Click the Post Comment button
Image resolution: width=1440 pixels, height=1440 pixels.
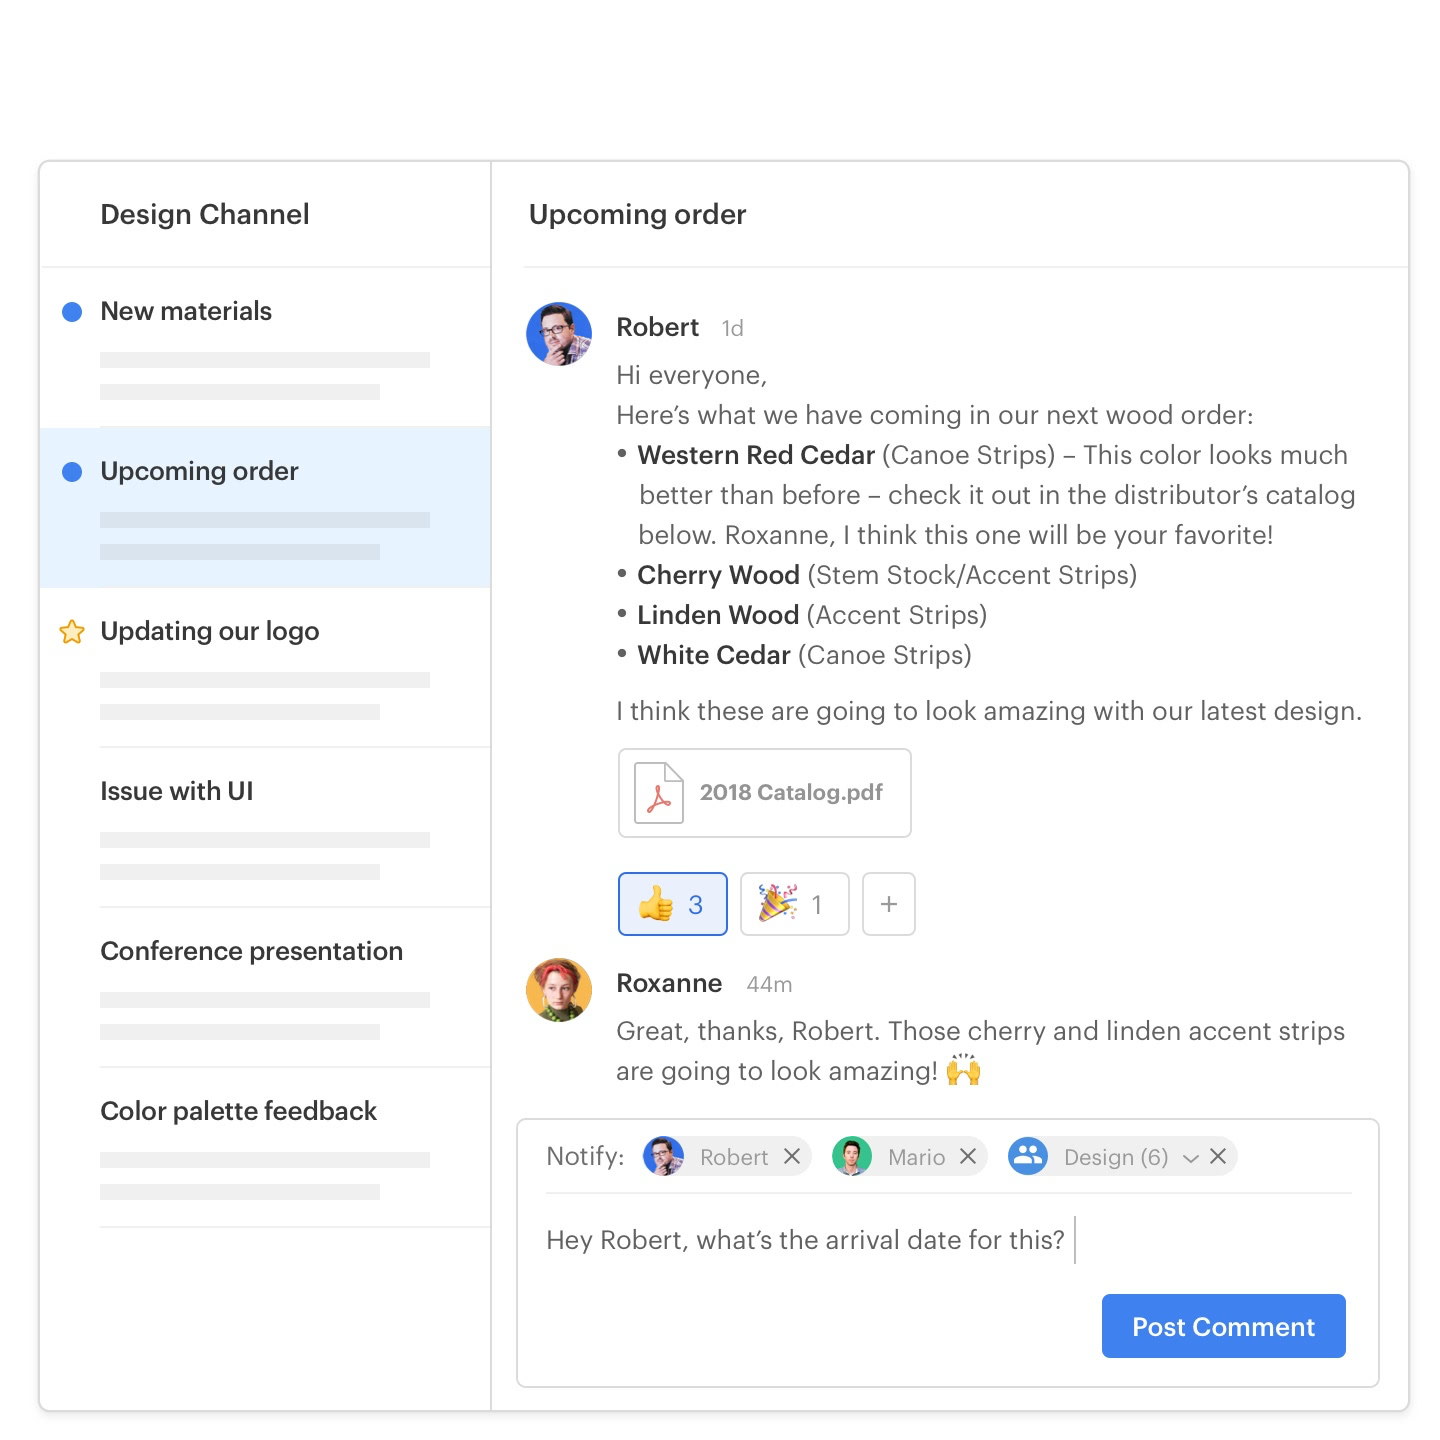pyautogui.click(x=1223, y=1326)
